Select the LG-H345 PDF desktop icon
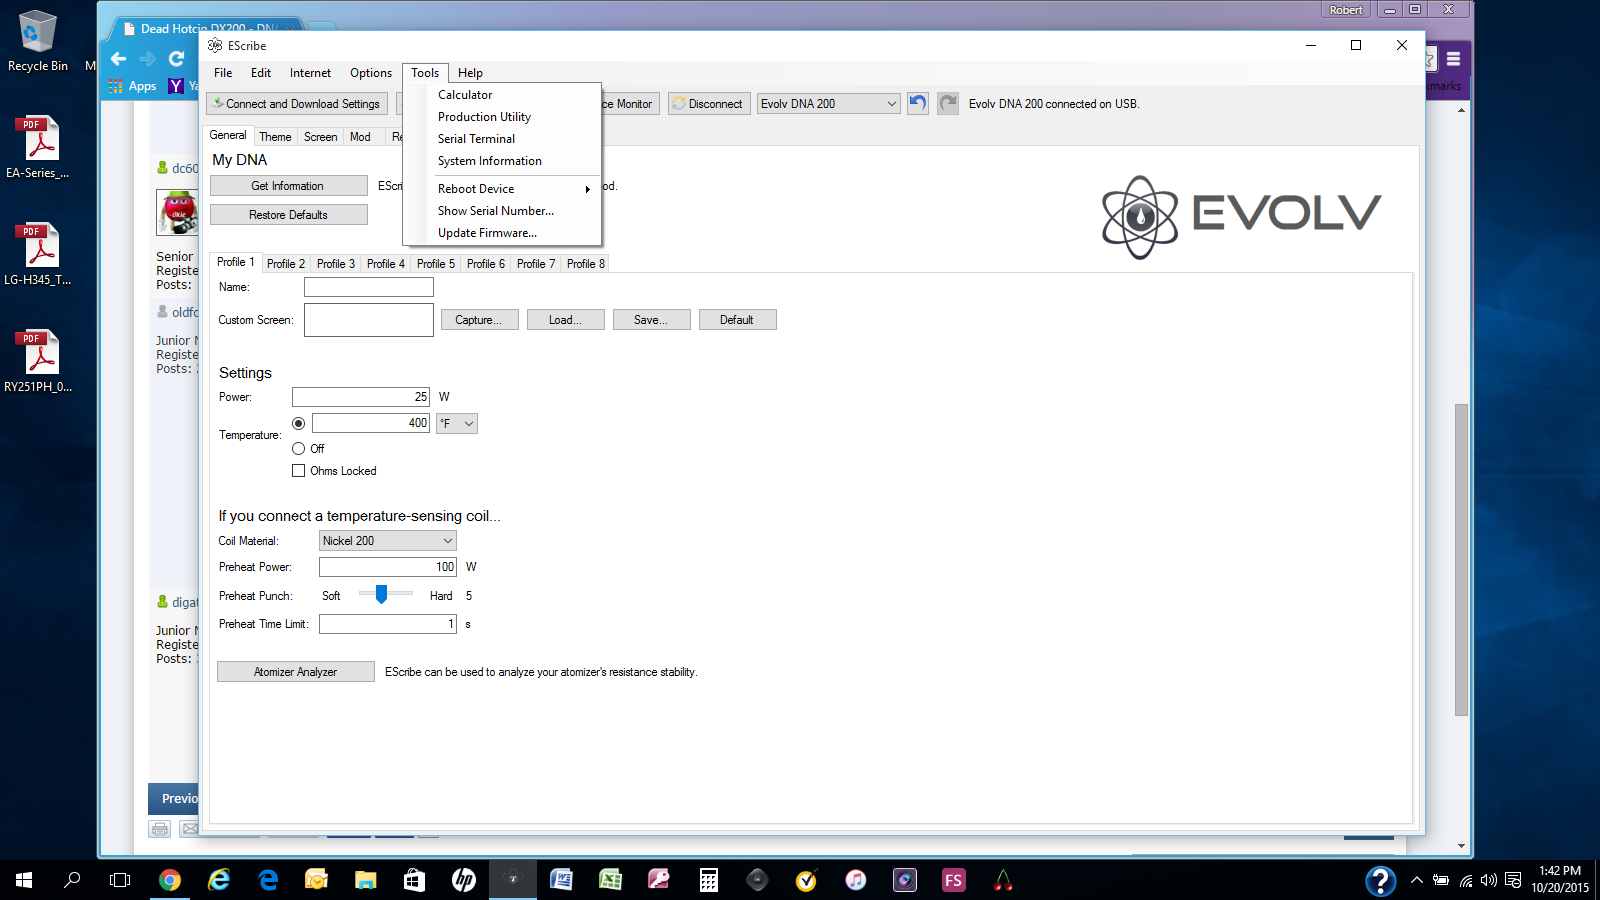This screenshot has height=900, width=1600. point(38,255)
